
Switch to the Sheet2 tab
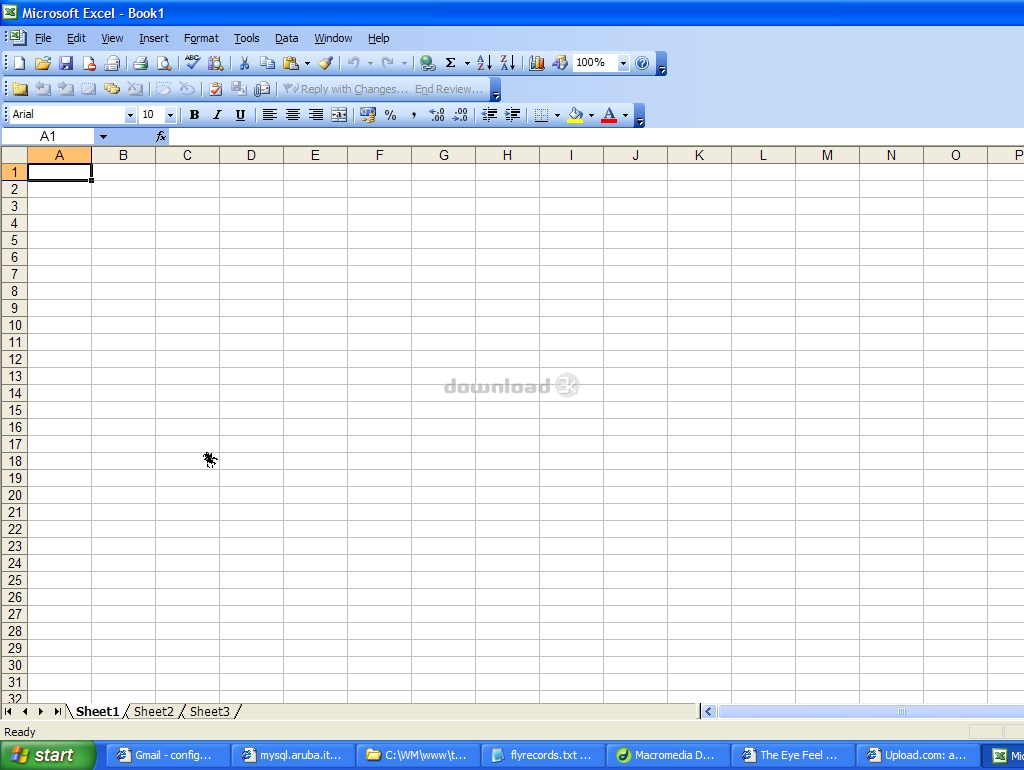click(154, 712)
